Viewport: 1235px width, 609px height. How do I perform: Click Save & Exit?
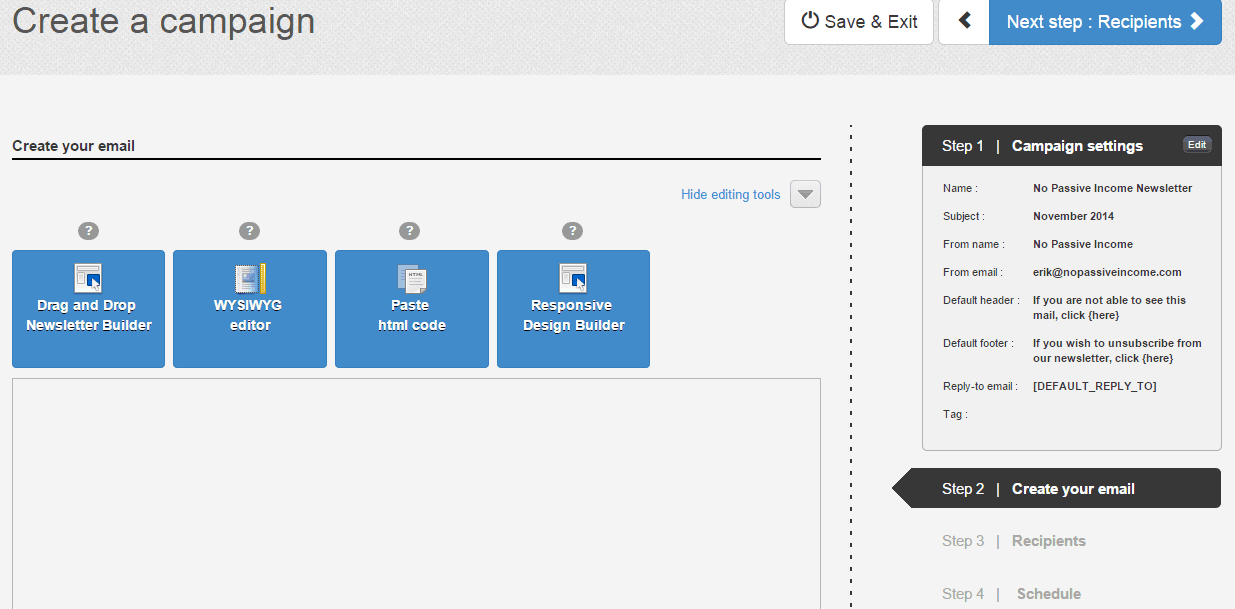tap(858, 21)
